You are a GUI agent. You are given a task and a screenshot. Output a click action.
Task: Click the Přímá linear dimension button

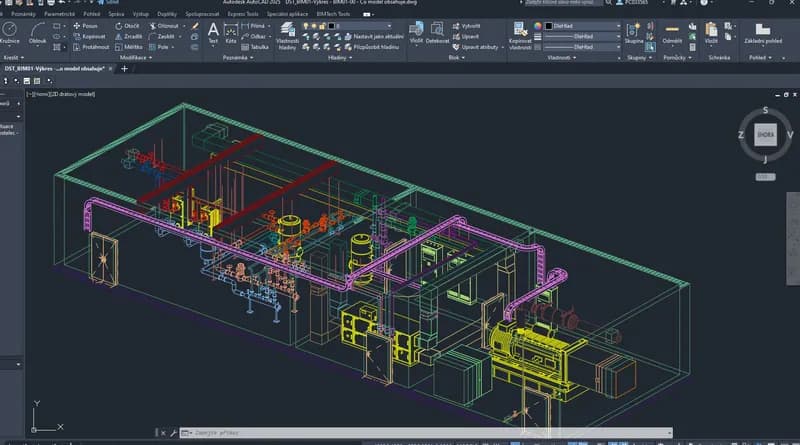pyautogui.click(x=254, y=26)
